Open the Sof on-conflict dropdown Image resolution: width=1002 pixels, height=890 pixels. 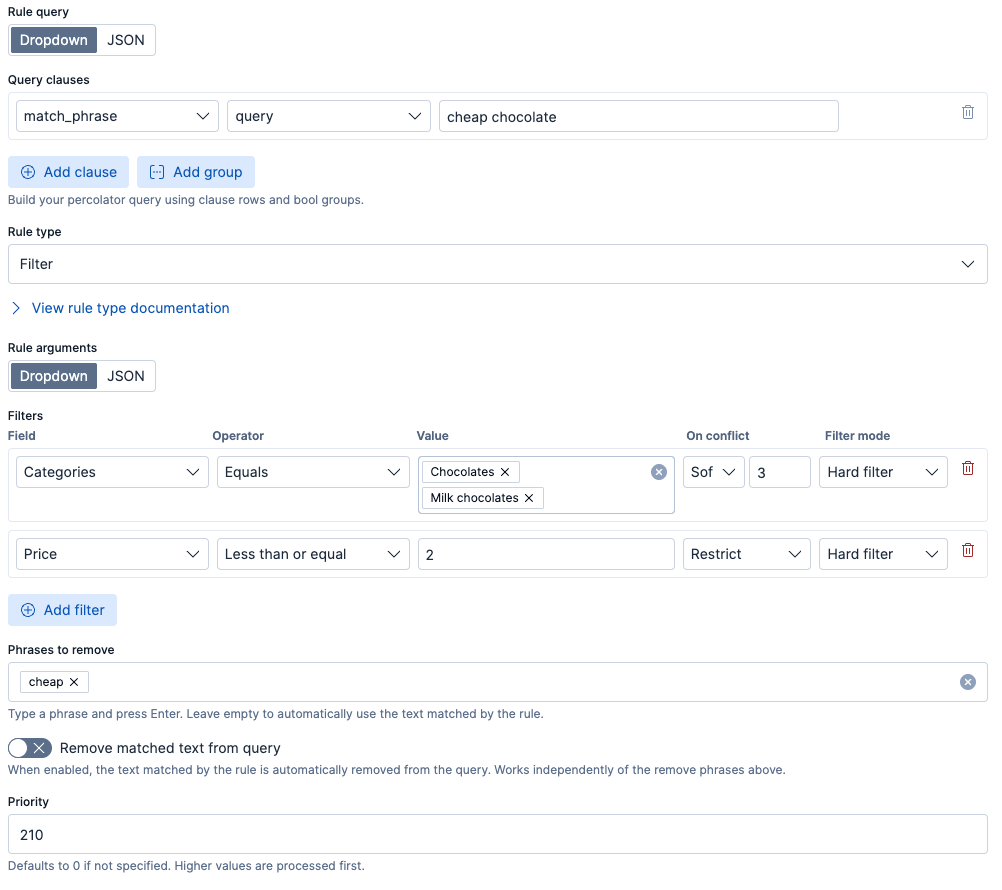(x=713, y=472)
